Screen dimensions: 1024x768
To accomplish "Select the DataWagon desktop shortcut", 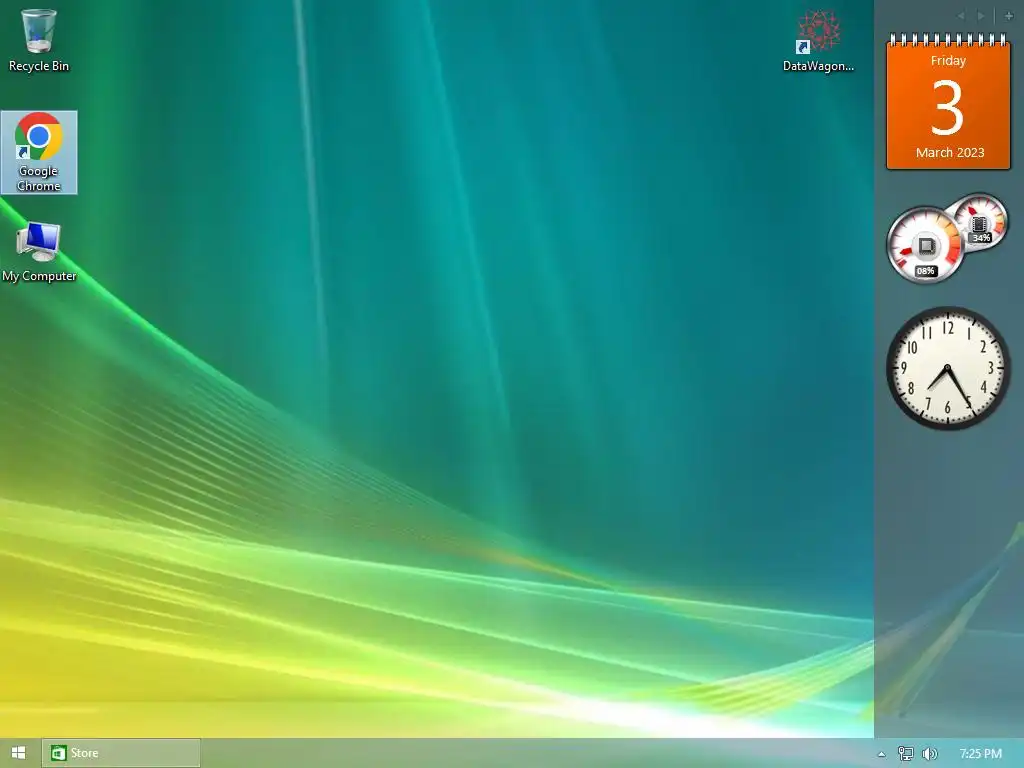I will 818,40.
